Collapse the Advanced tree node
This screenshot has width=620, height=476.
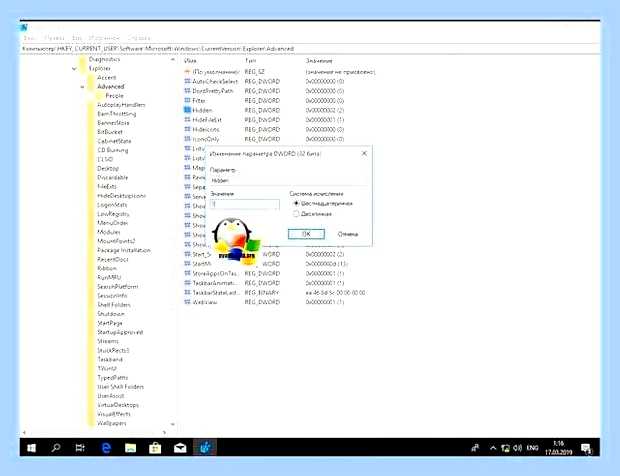tap(82, 87)
